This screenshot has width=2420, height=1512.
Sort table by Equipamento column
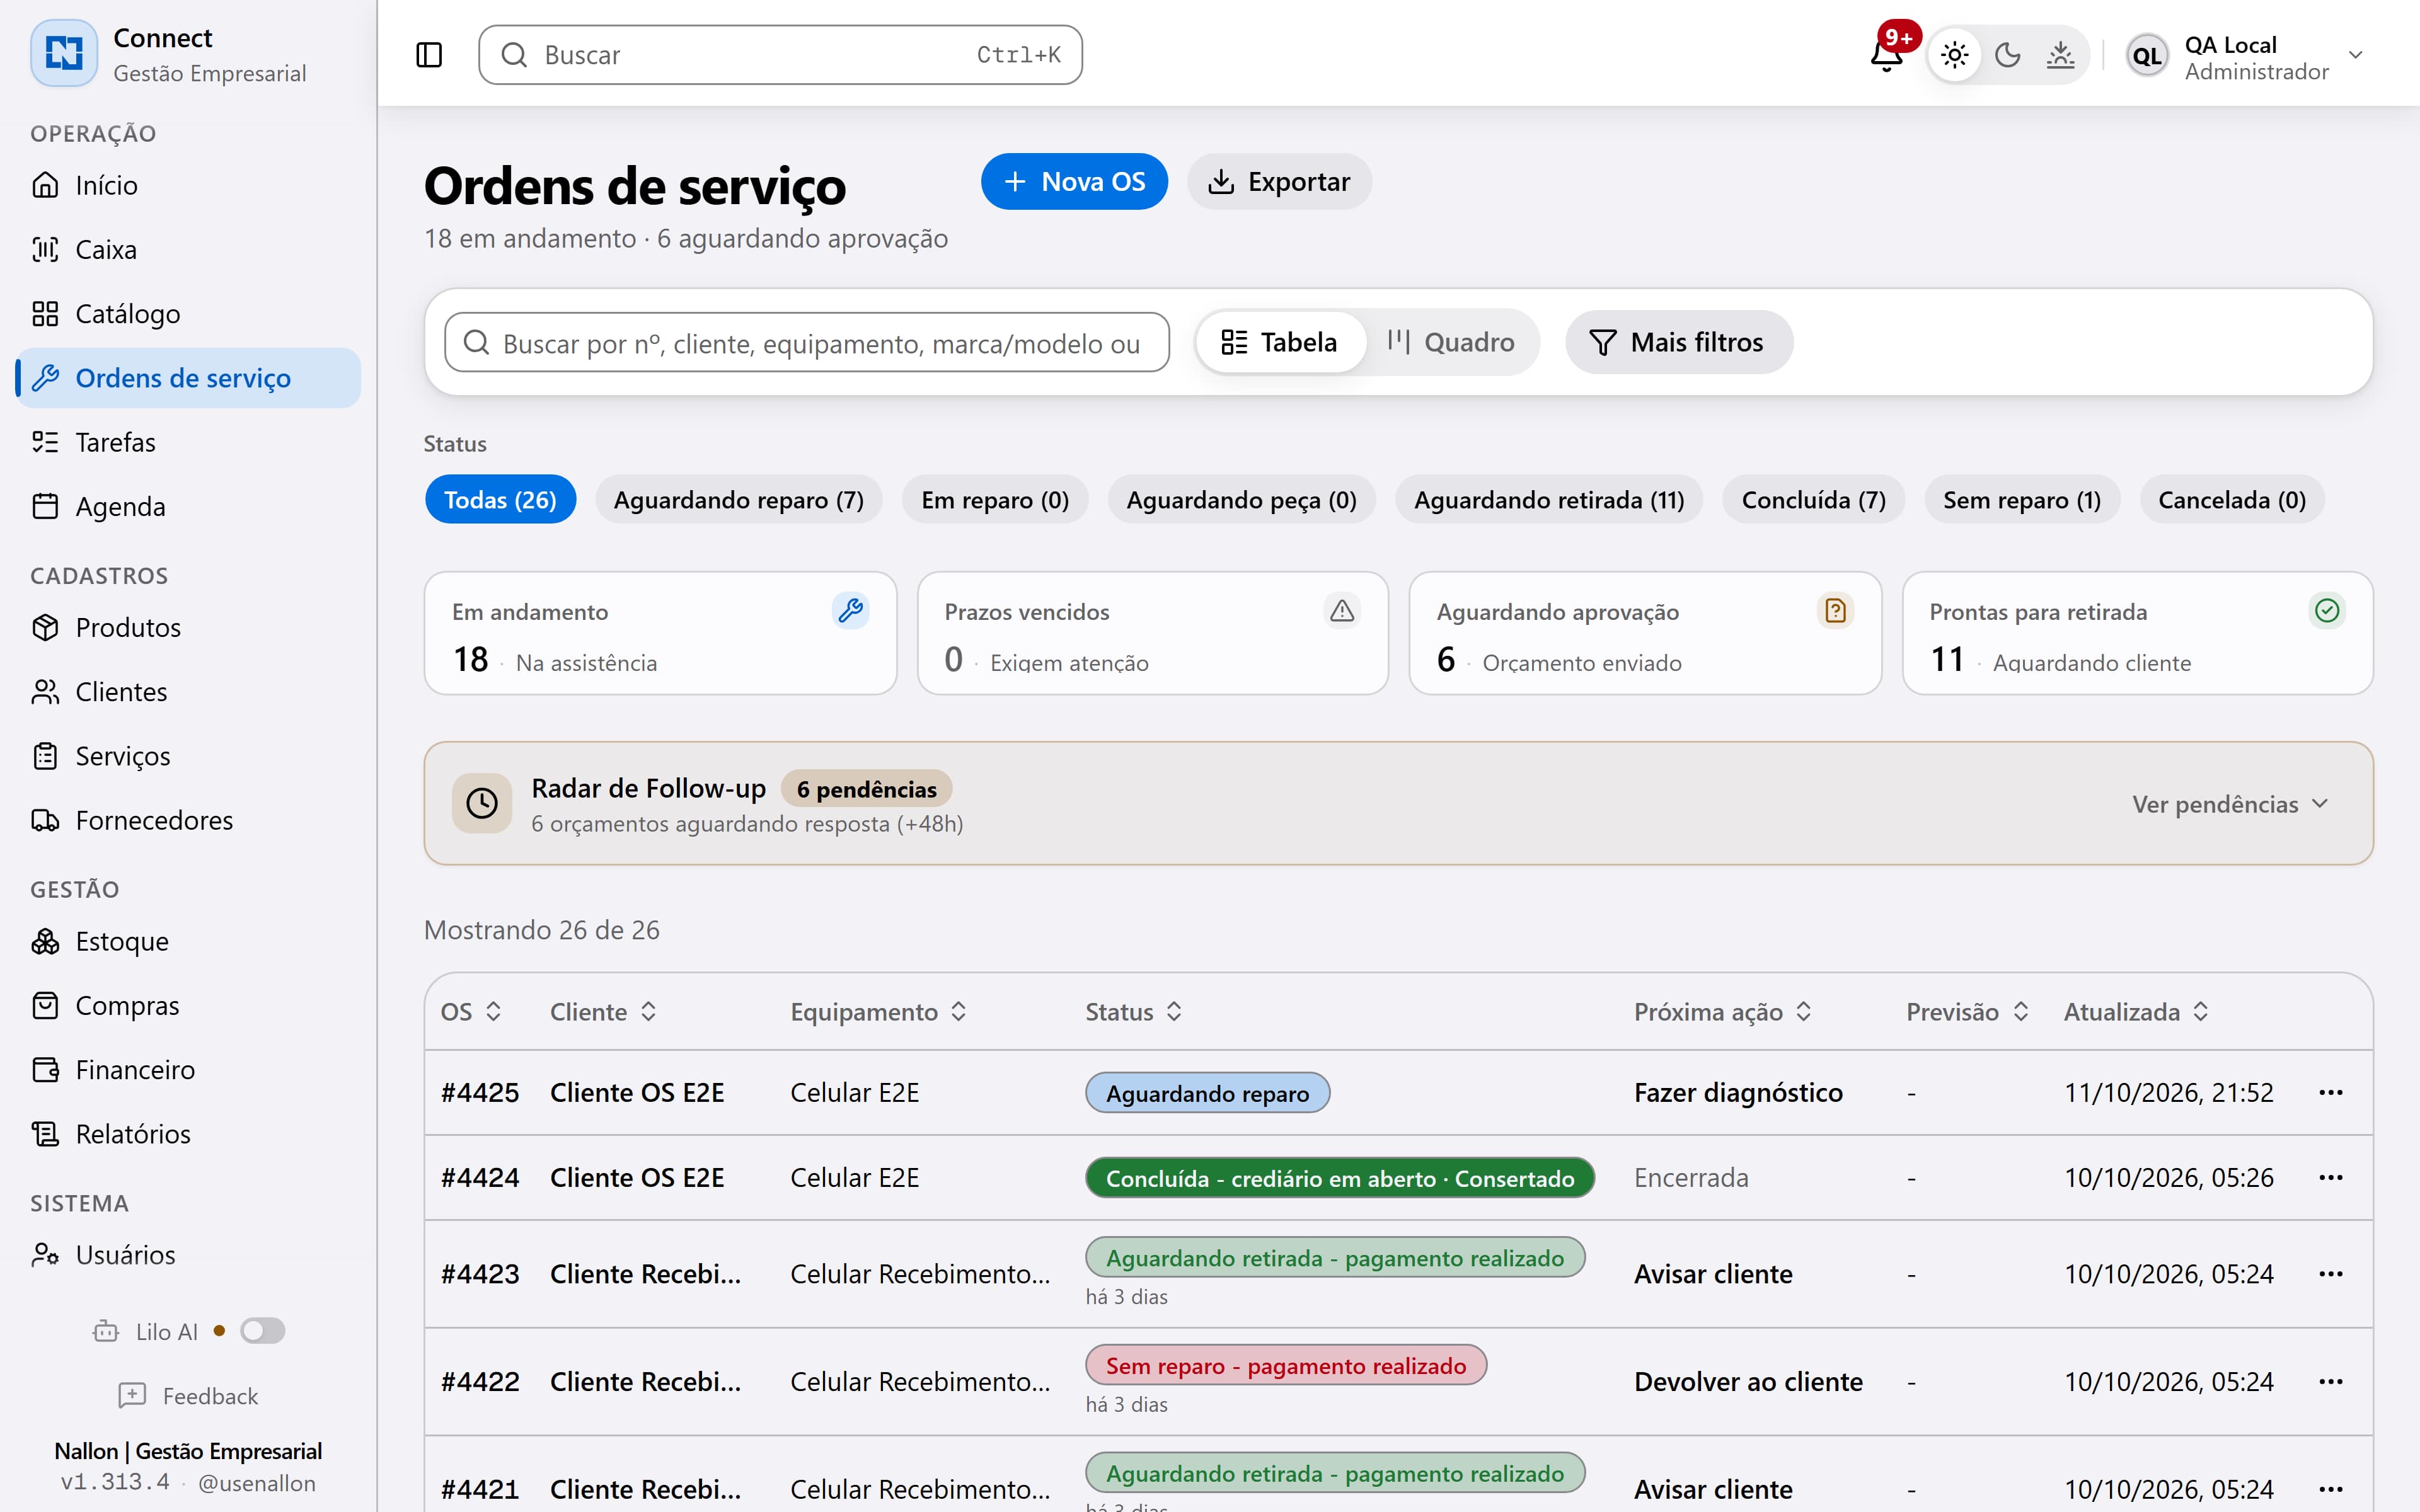pos(879,1012)
